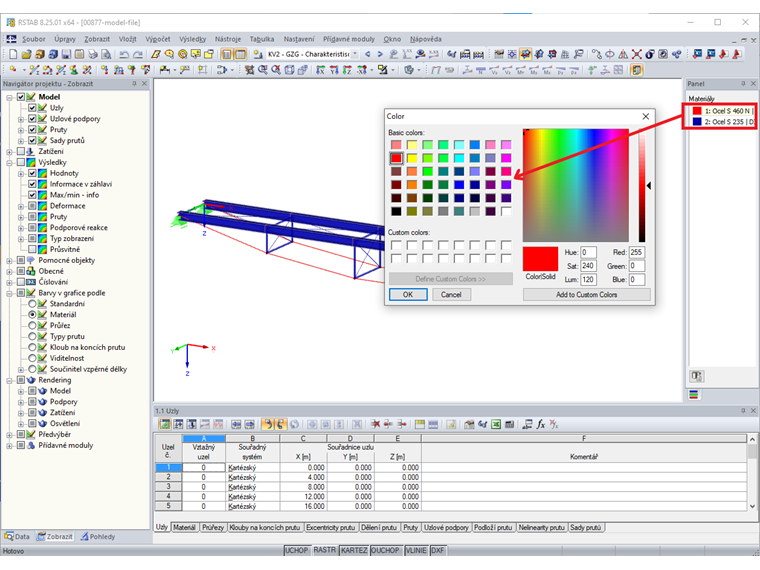The width and height of the screenshot is (760, 570).
Task: Adjust the luminance slider arrow
Action: 649,186
